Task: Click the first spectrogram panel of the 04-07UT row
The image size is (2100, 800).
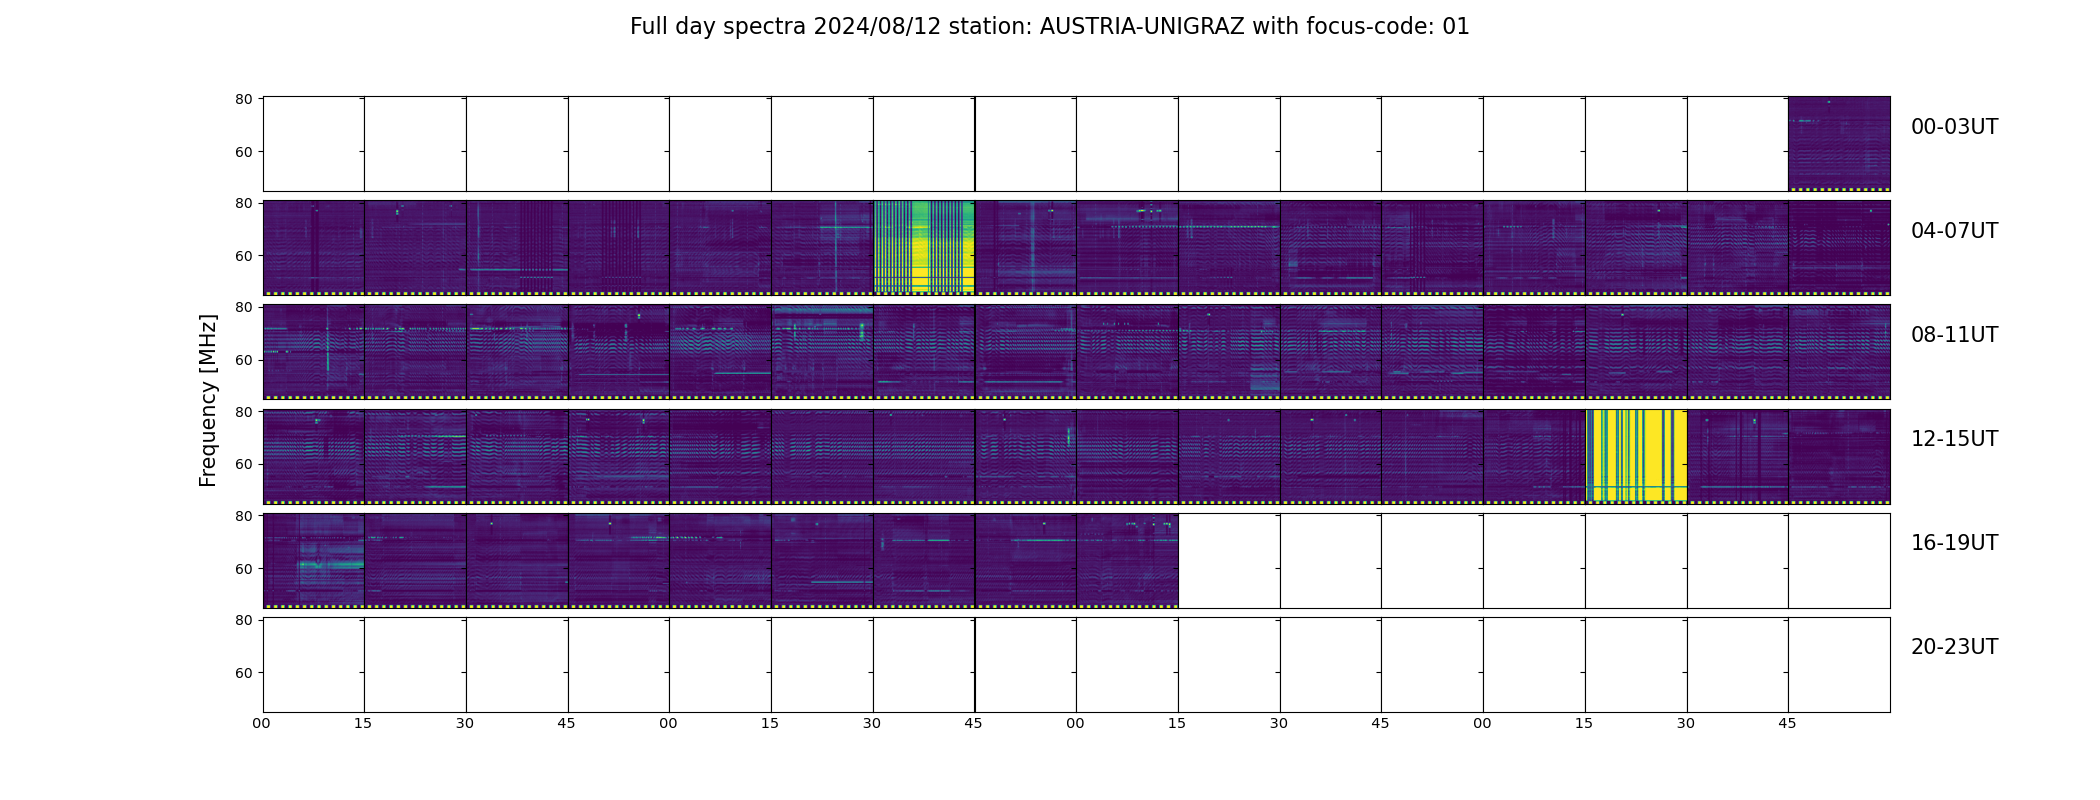Action: click(x=314, y=248)
